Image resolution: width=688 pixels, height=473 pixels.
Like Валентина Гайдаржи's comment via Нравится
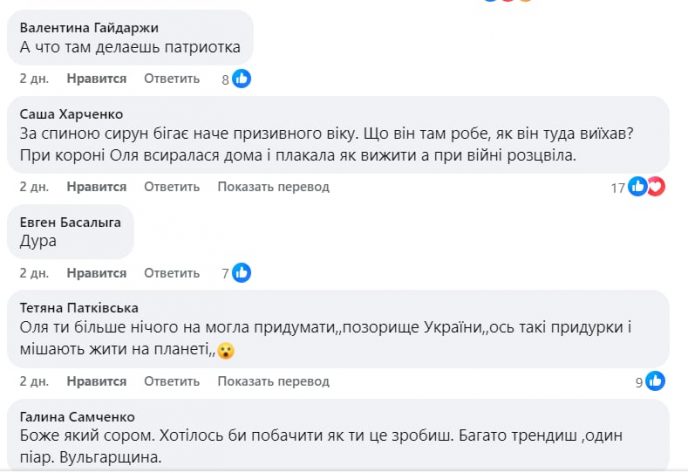(x=97, y=79)
